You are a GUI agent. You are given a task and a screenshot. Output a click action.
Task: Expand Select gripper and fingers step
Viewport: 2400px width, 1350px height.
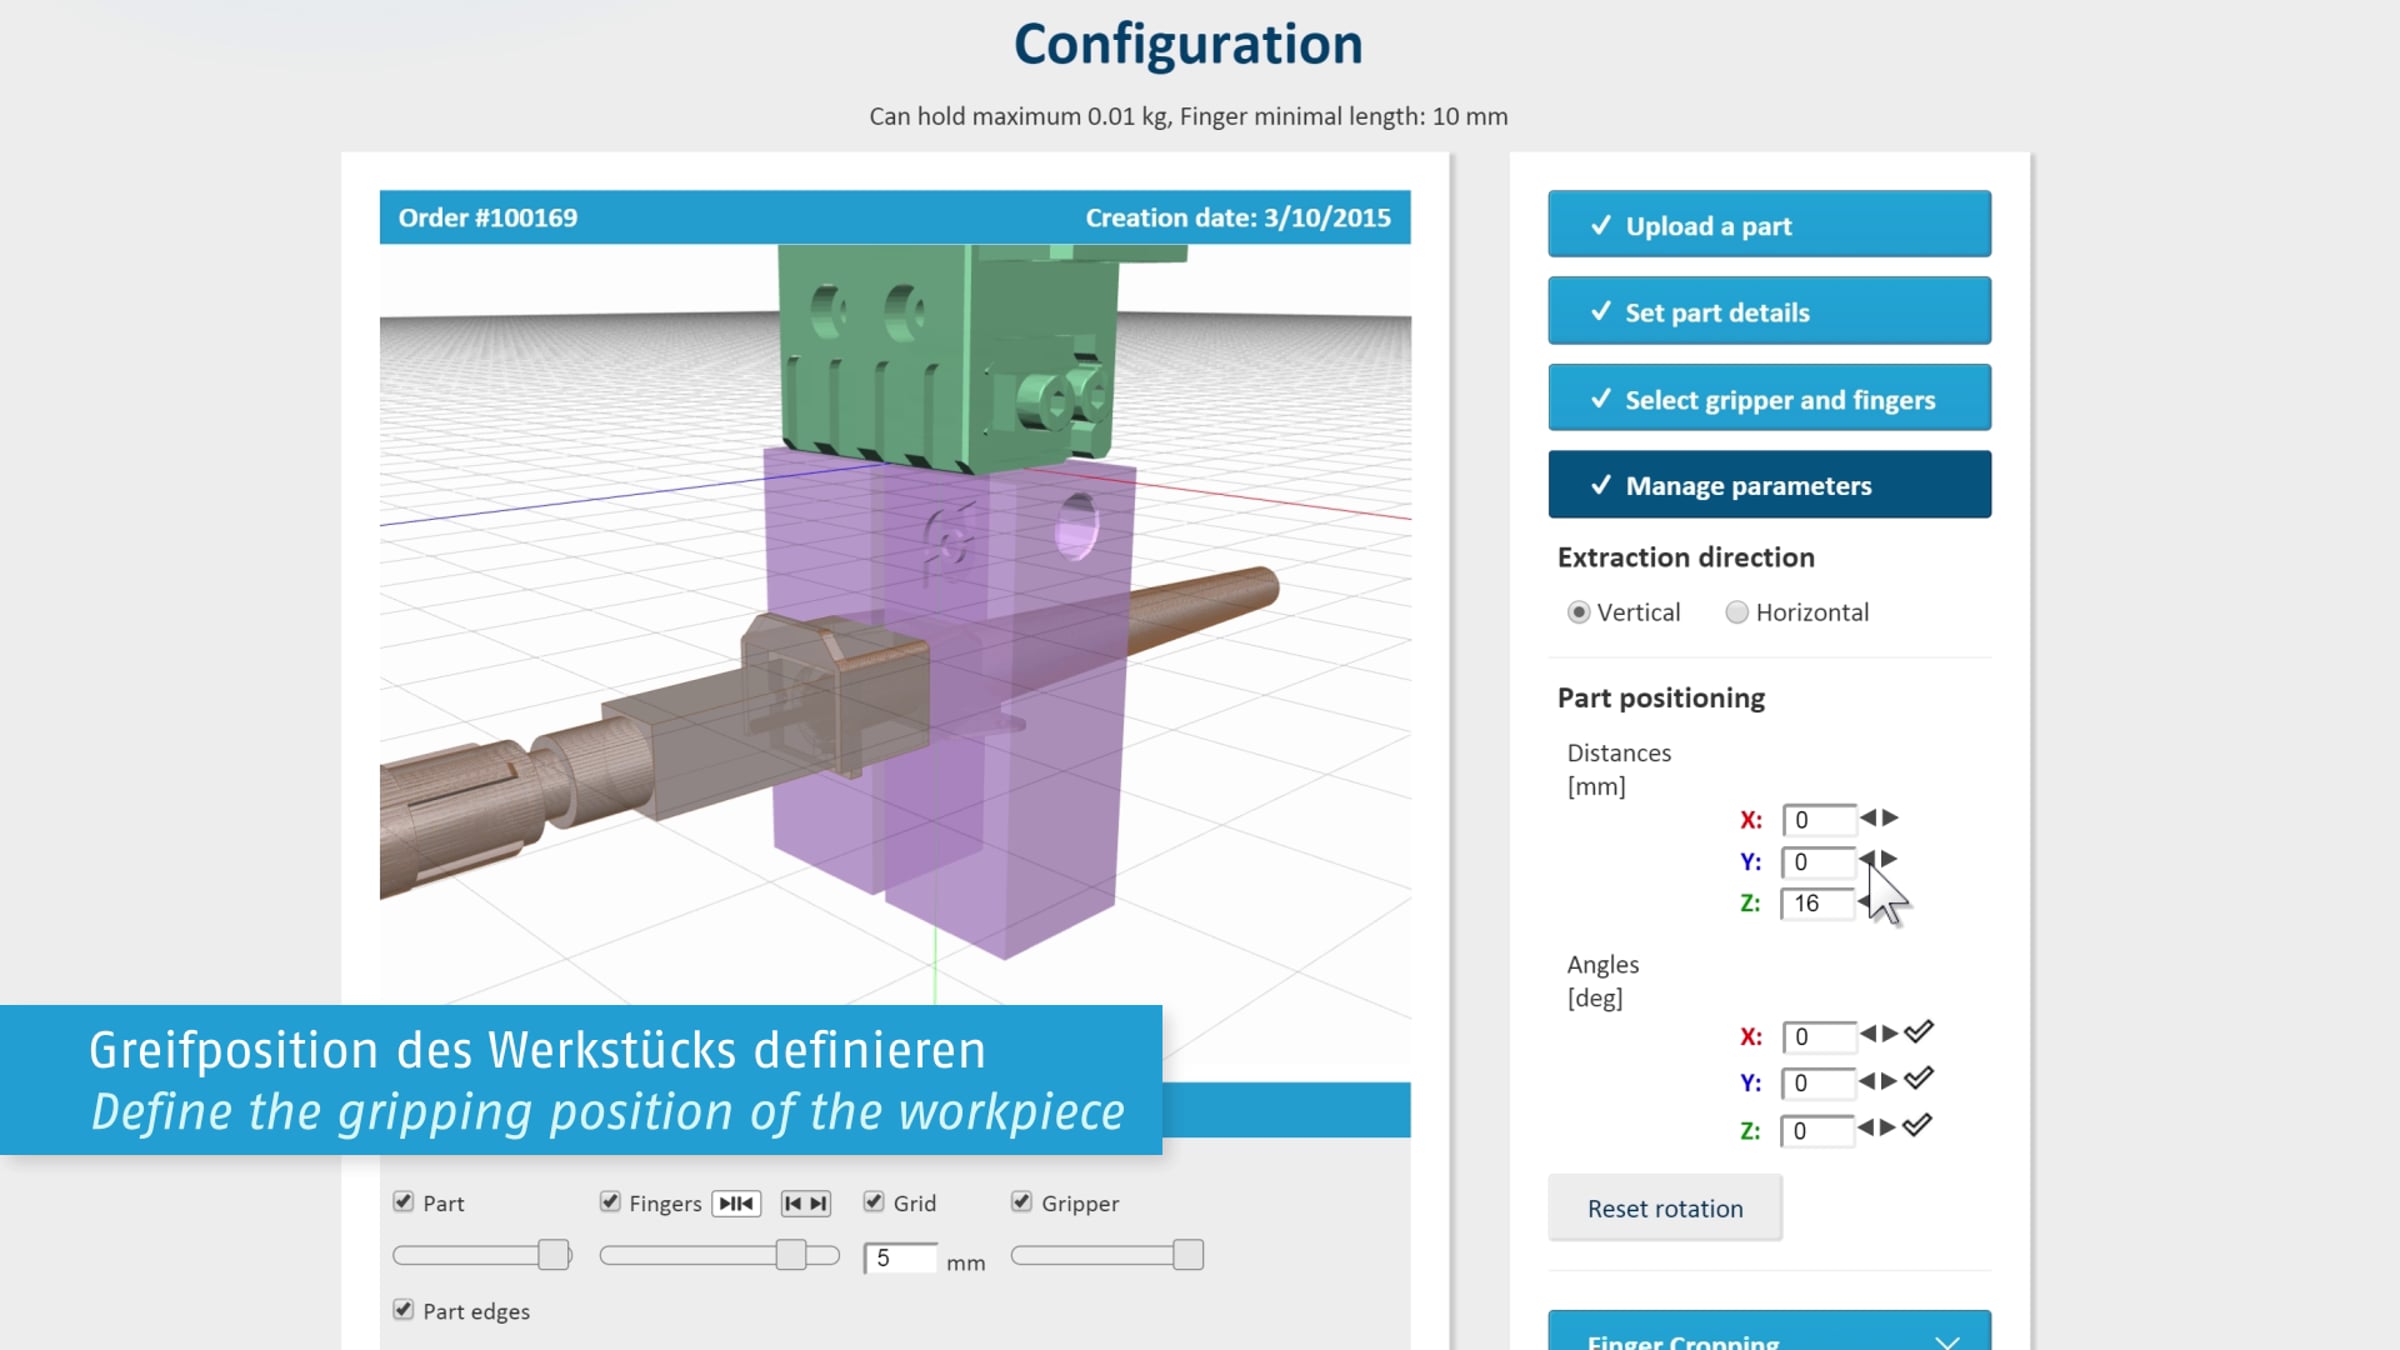click(1769, 399)
